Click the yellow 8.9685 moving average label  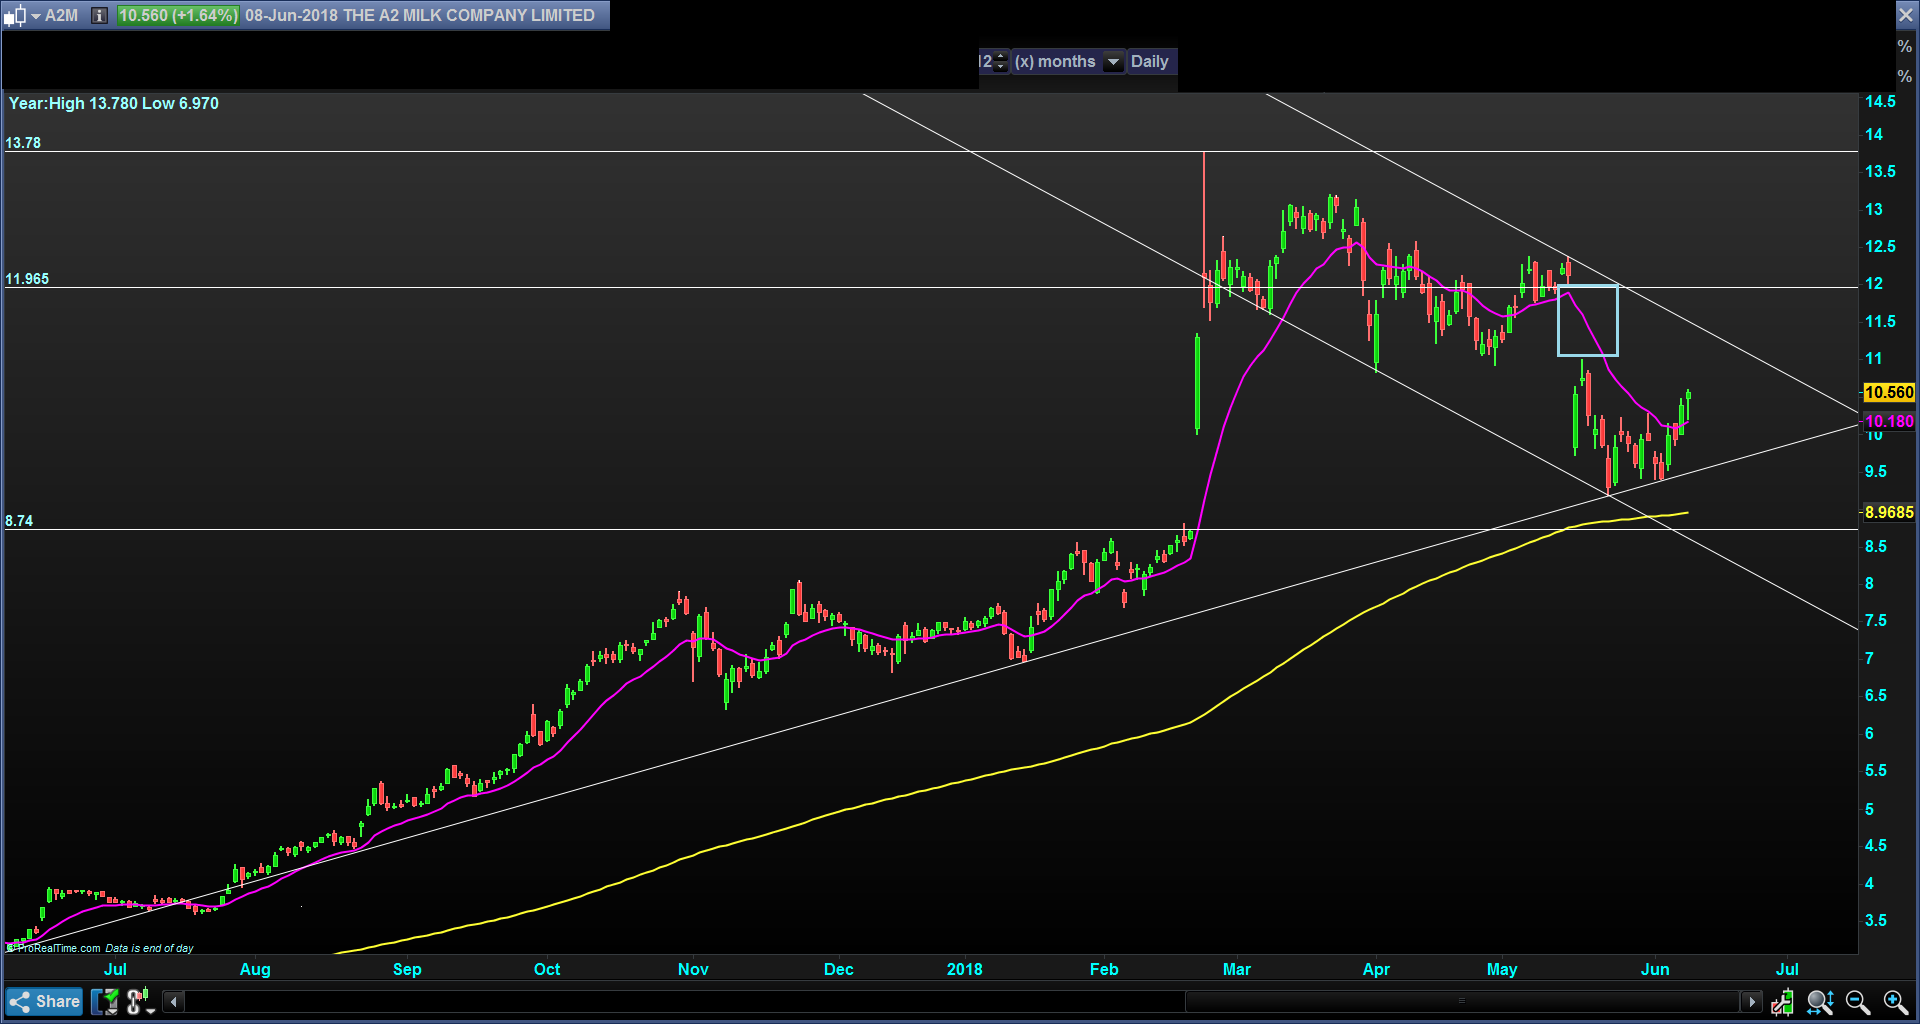click(x=1889, y=512)
